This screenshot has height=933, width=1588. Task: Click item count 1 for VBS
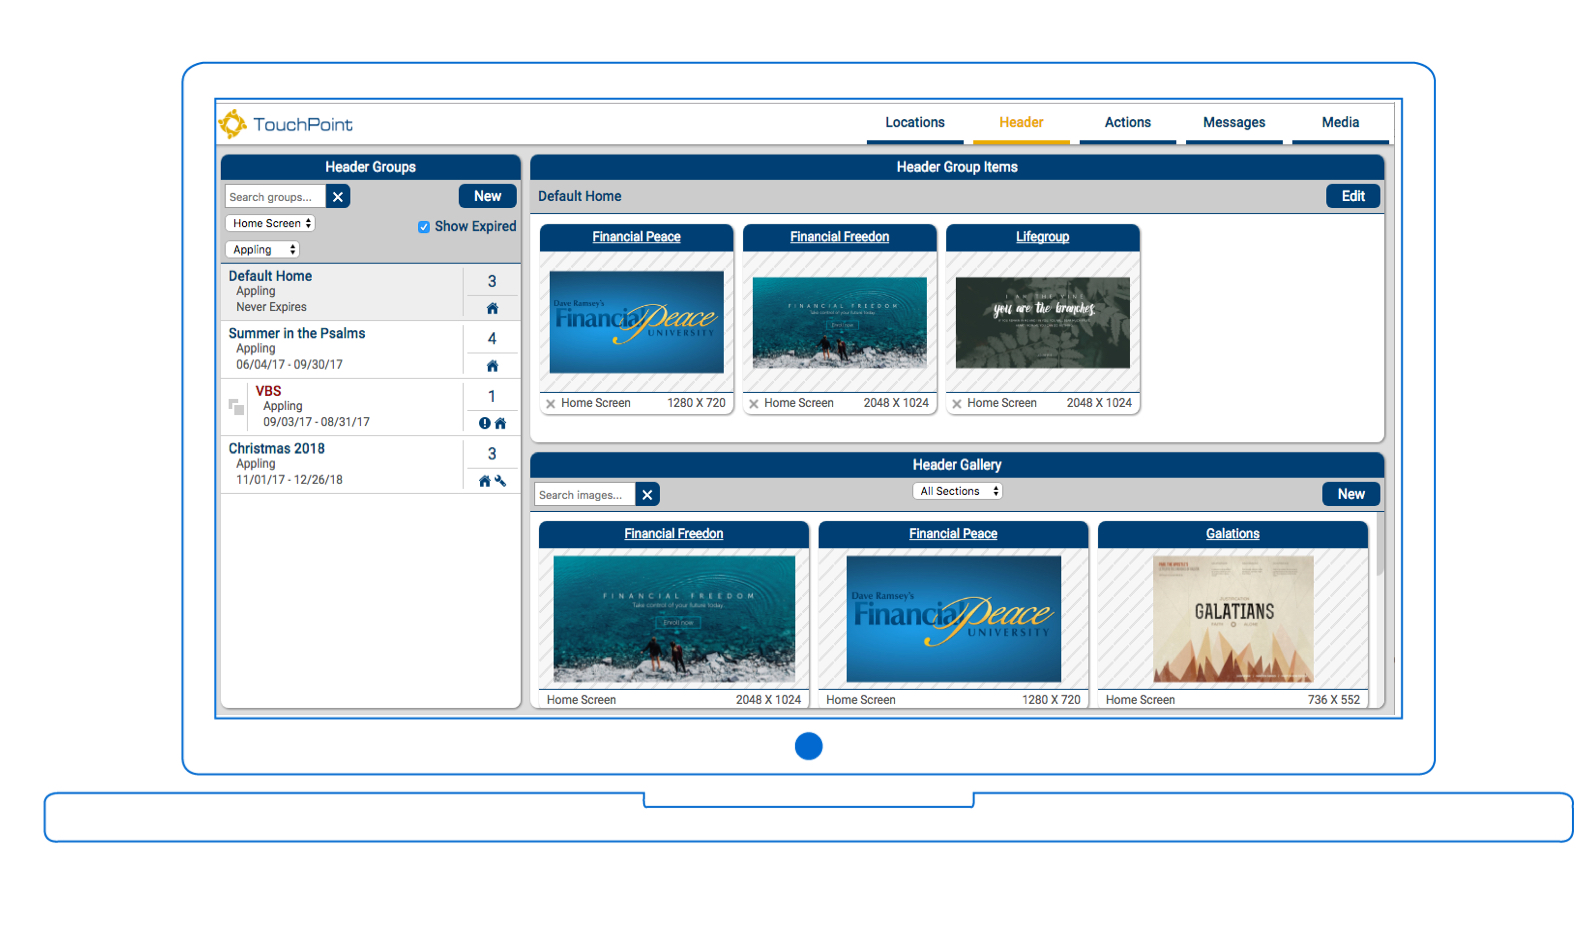pyautogui.click(x=491, y=397)
